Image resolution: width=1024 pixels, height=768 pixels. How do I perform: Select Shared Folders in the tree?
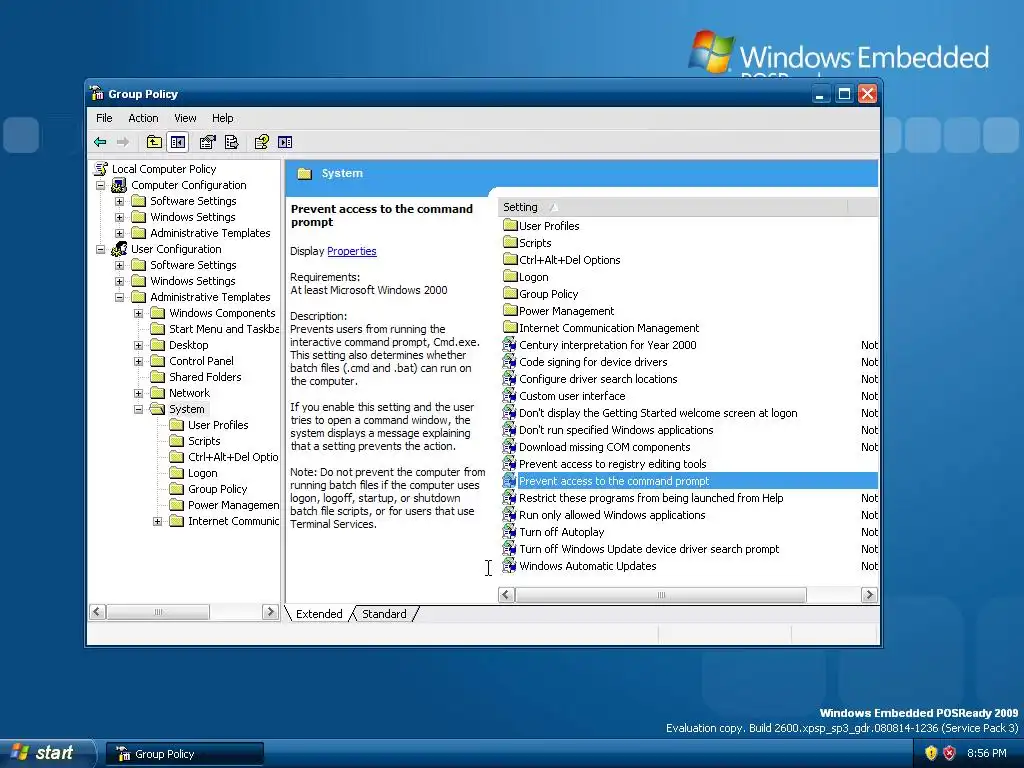(205, 377)
